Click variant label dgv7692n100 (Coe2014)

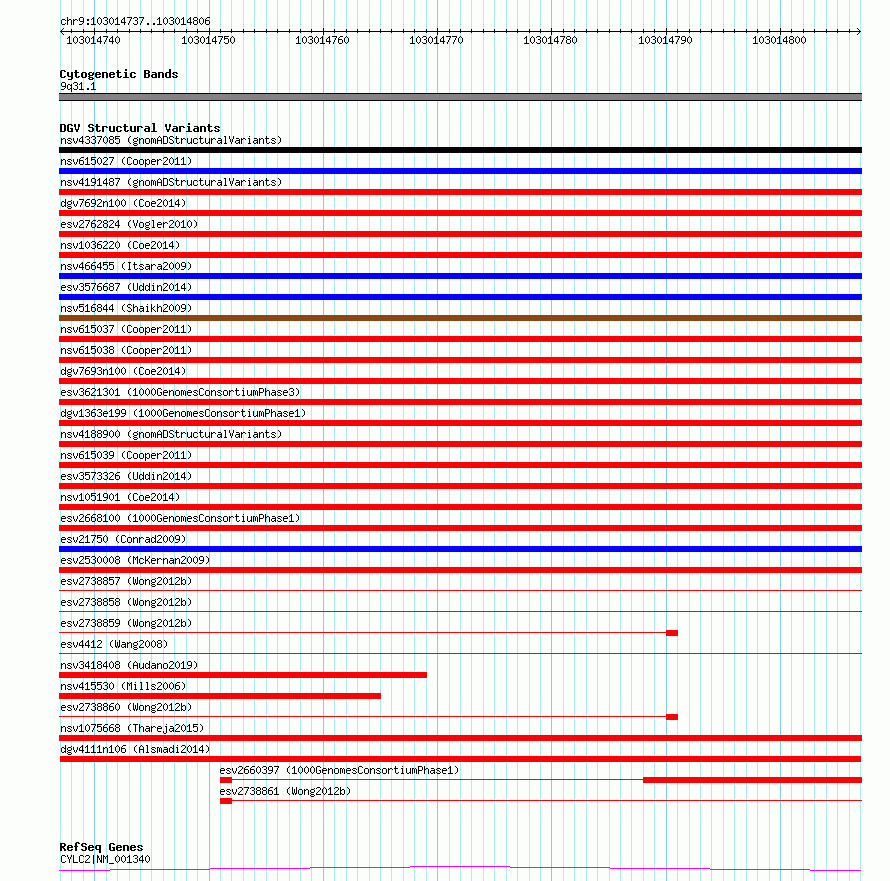(123, 203)
